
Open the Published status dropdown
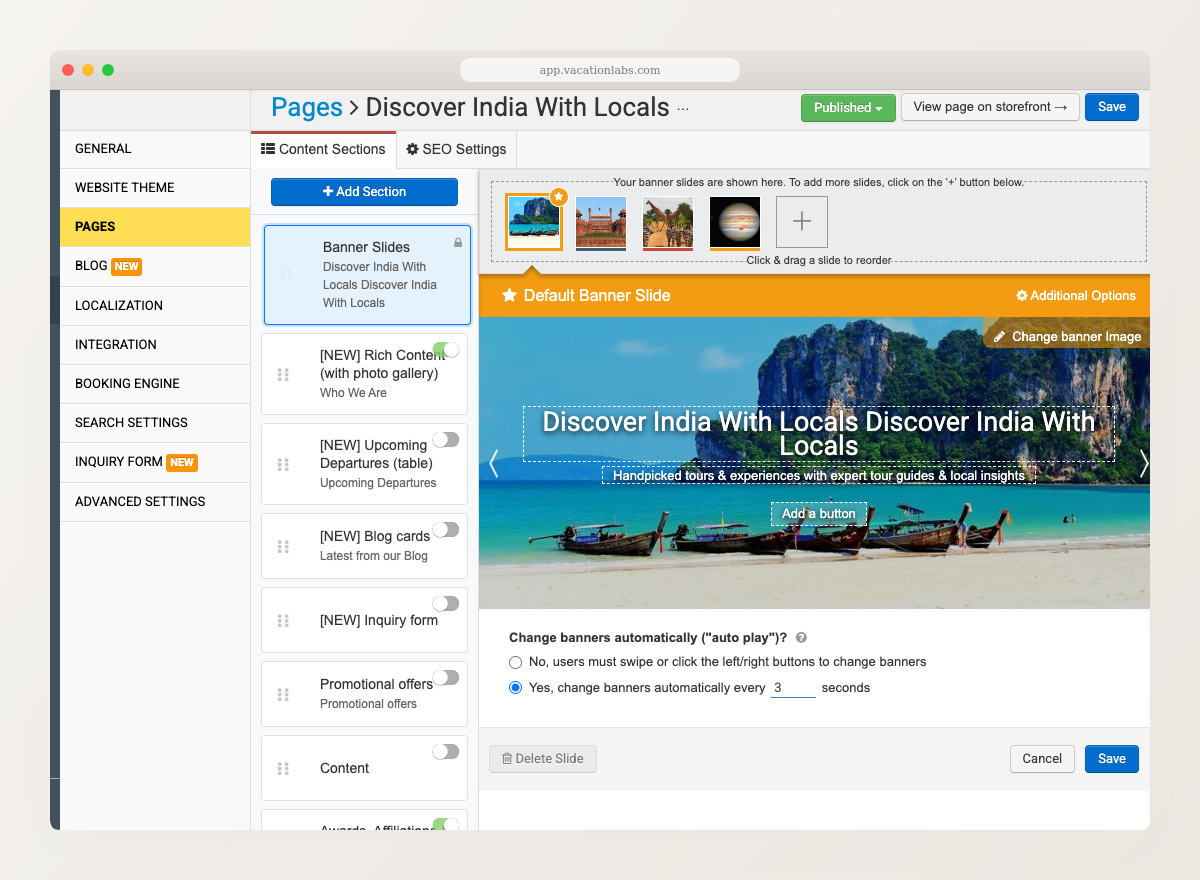point(848,107)
